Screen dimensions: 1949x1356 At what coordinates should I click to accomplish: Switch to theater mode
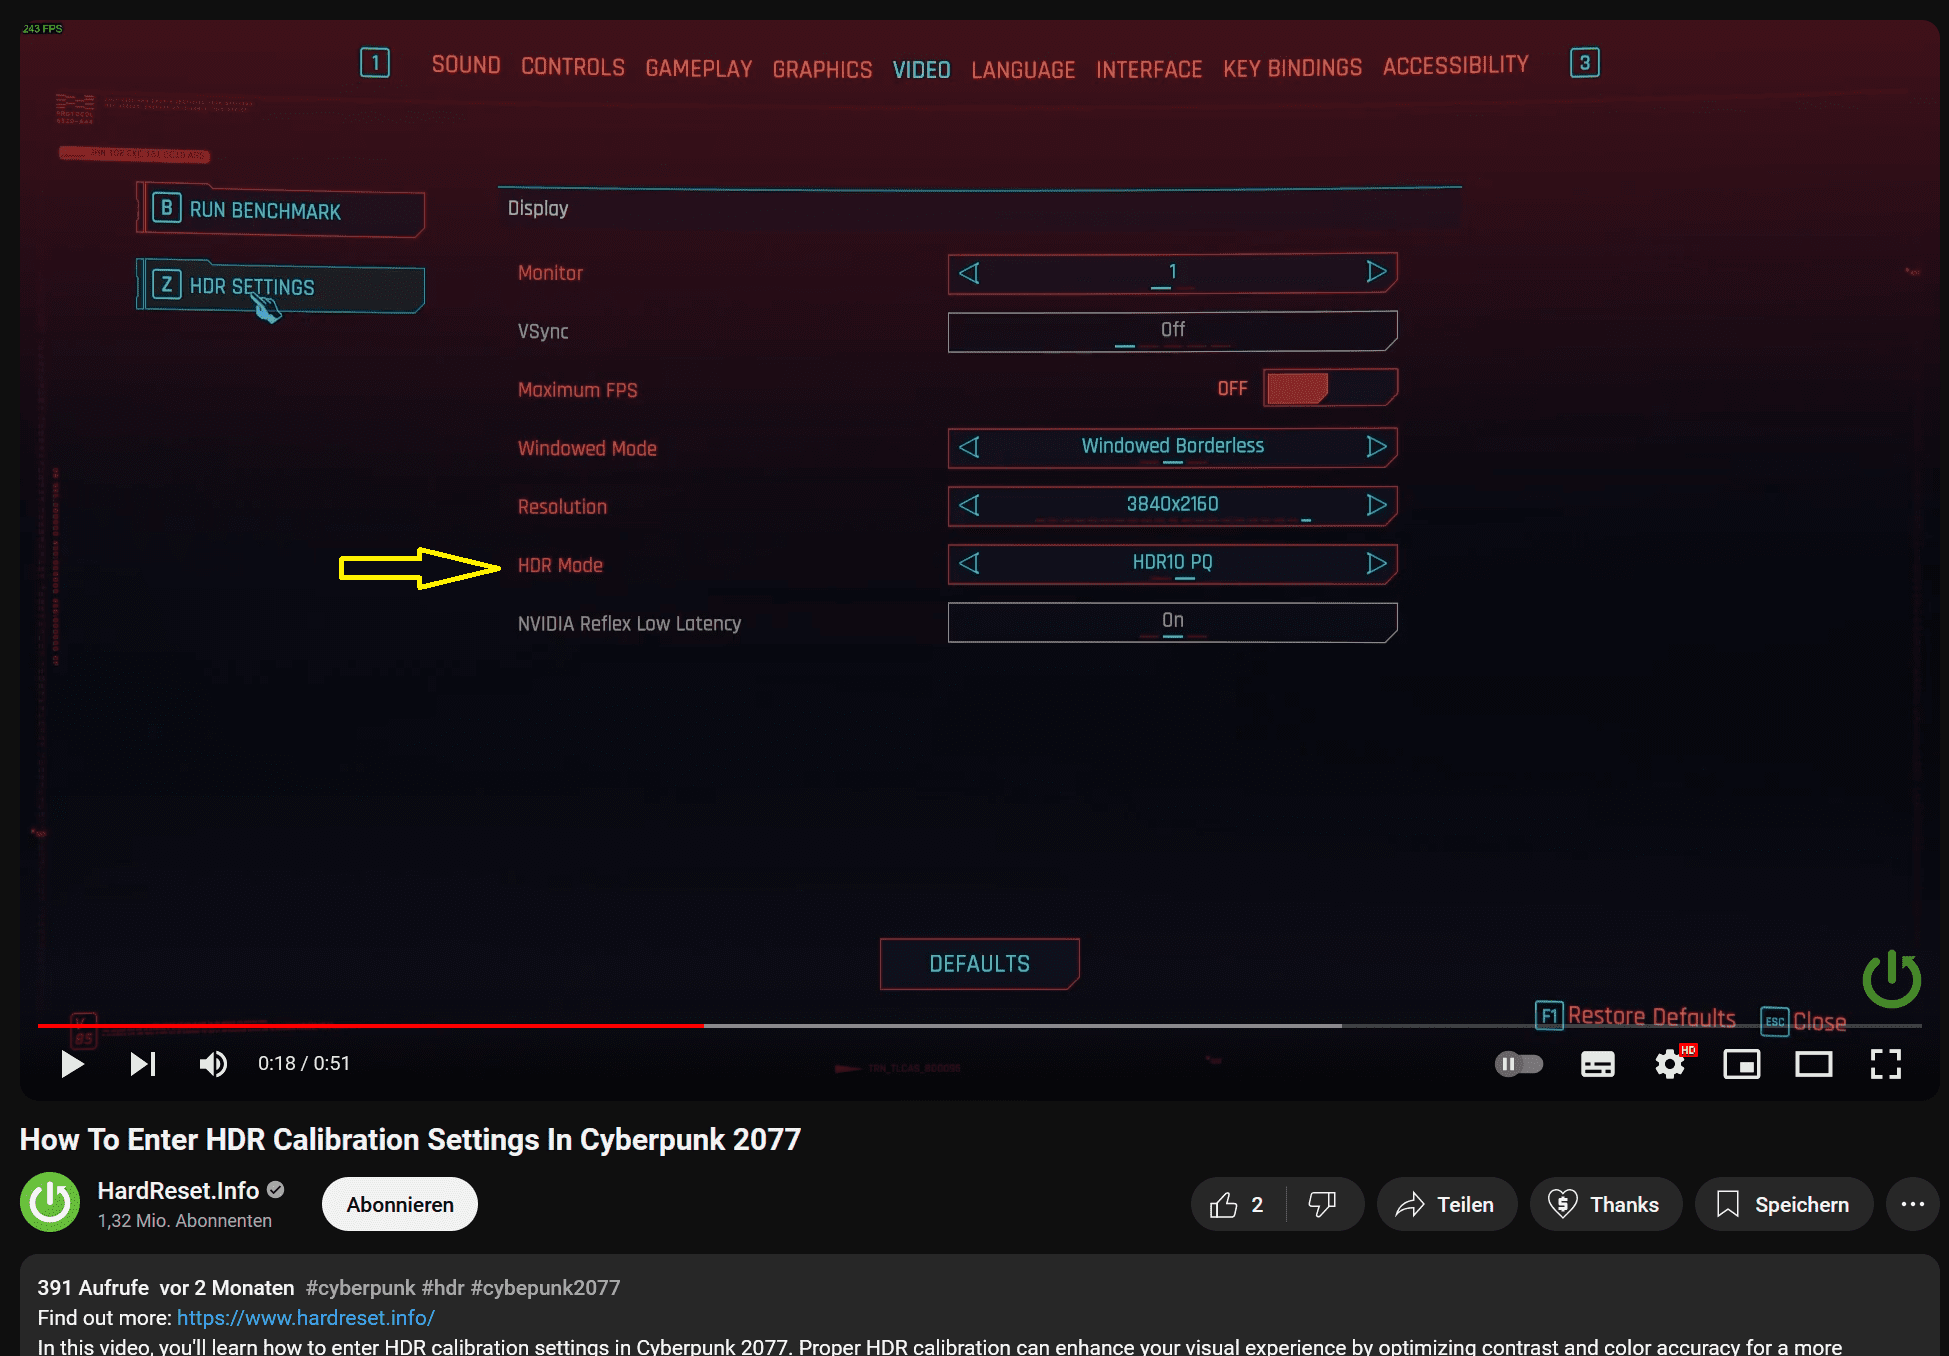(x=1813, y=1064)
